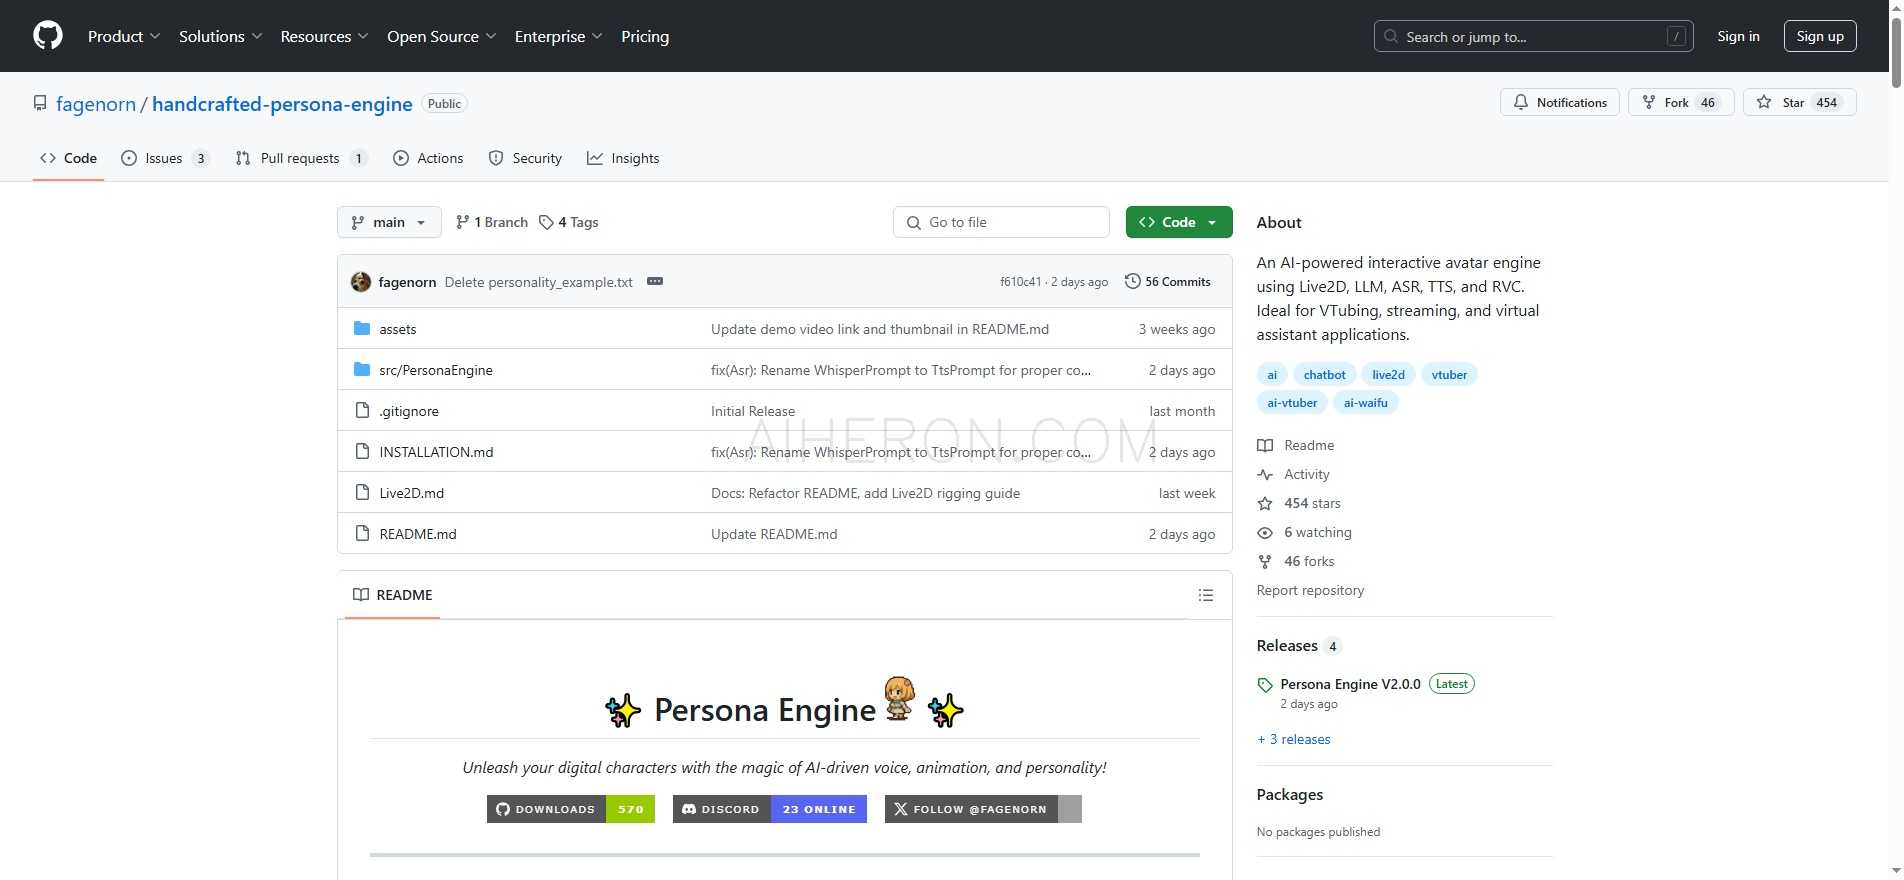Open the Enterprise dropdown
1904x880 pixels.
[559, 36]
